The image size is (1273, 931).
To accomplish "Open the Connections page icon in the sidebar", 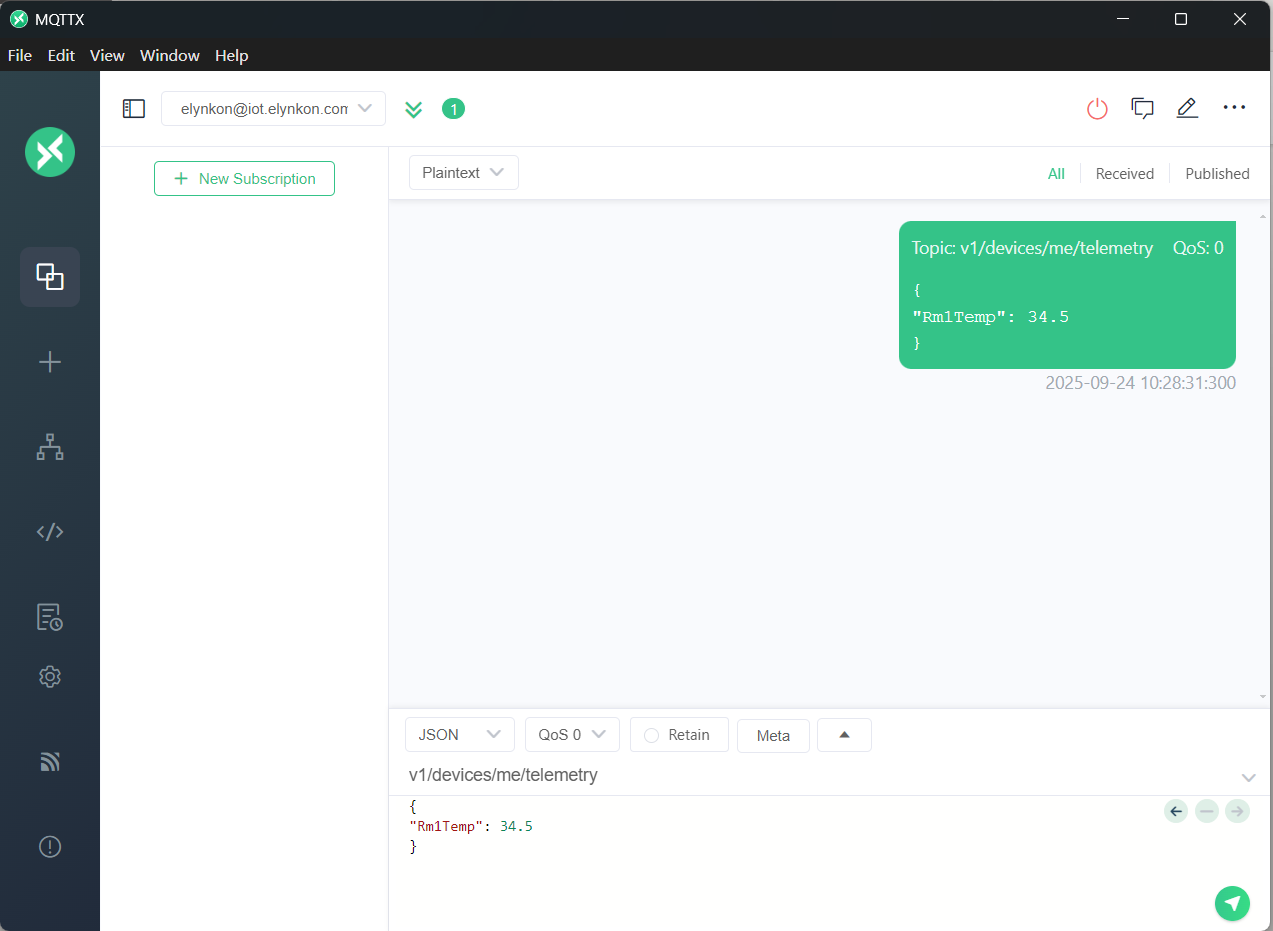I will [x=50, y=276].
